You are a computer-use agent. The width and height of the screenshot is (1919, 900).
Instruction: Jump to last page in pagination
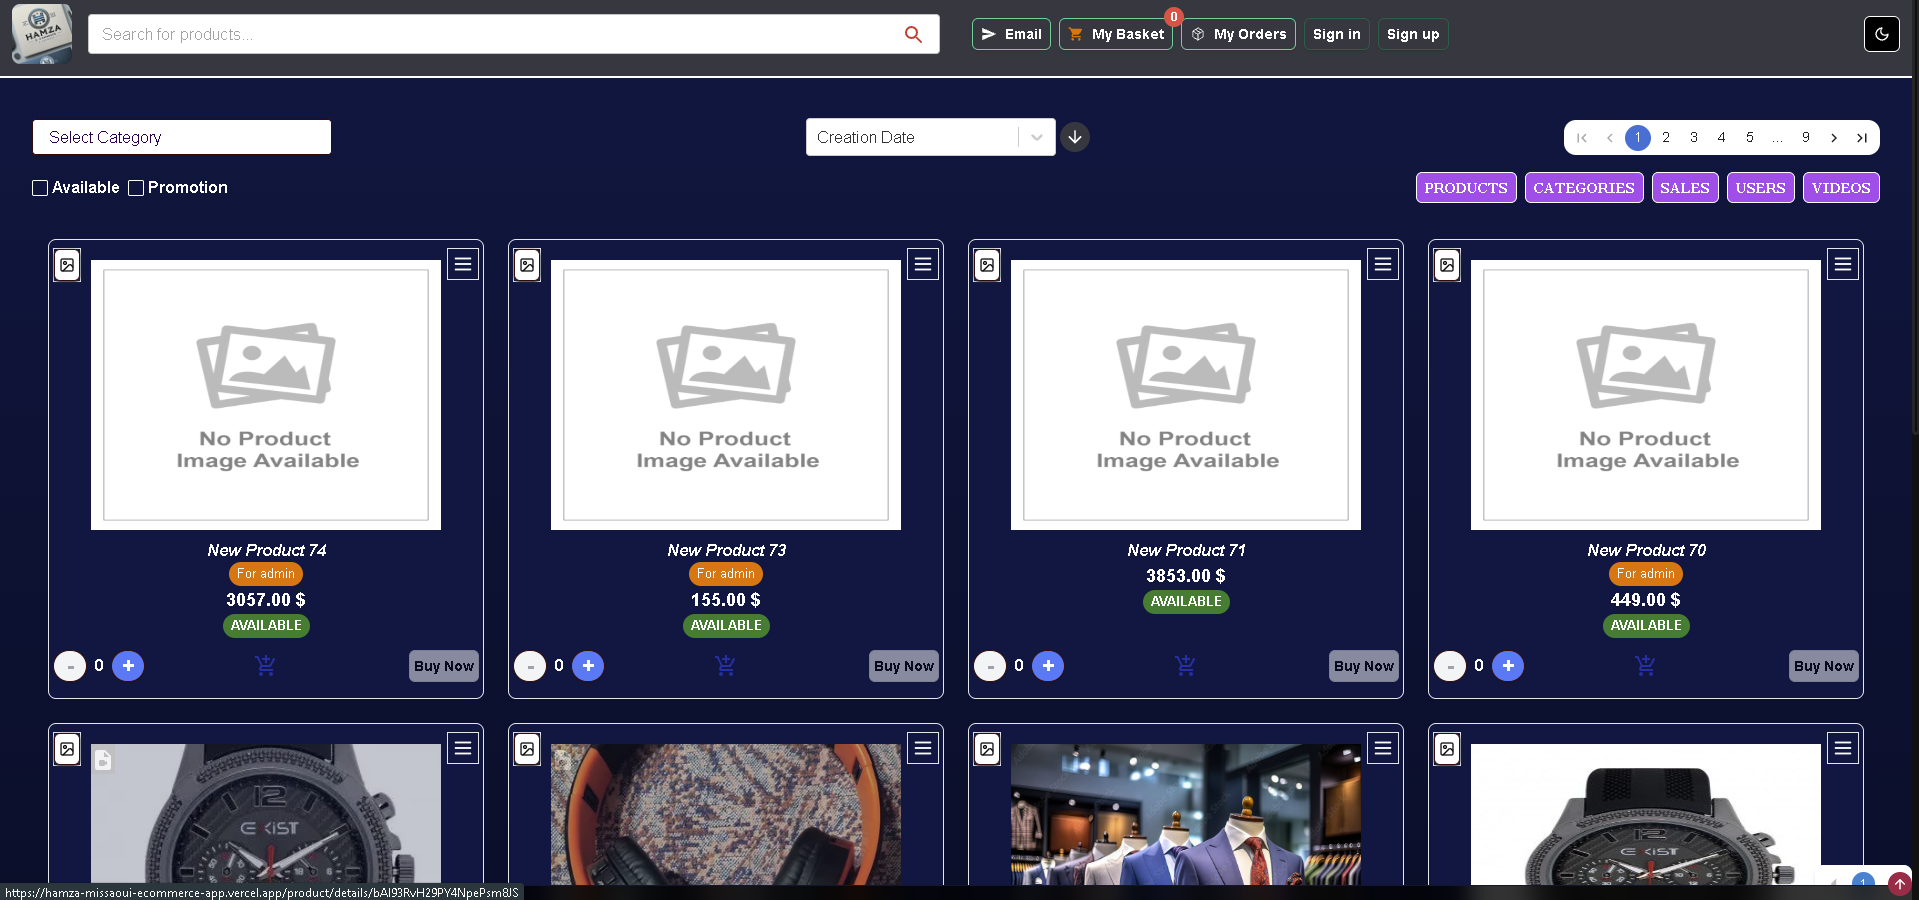pos(1862,137)
